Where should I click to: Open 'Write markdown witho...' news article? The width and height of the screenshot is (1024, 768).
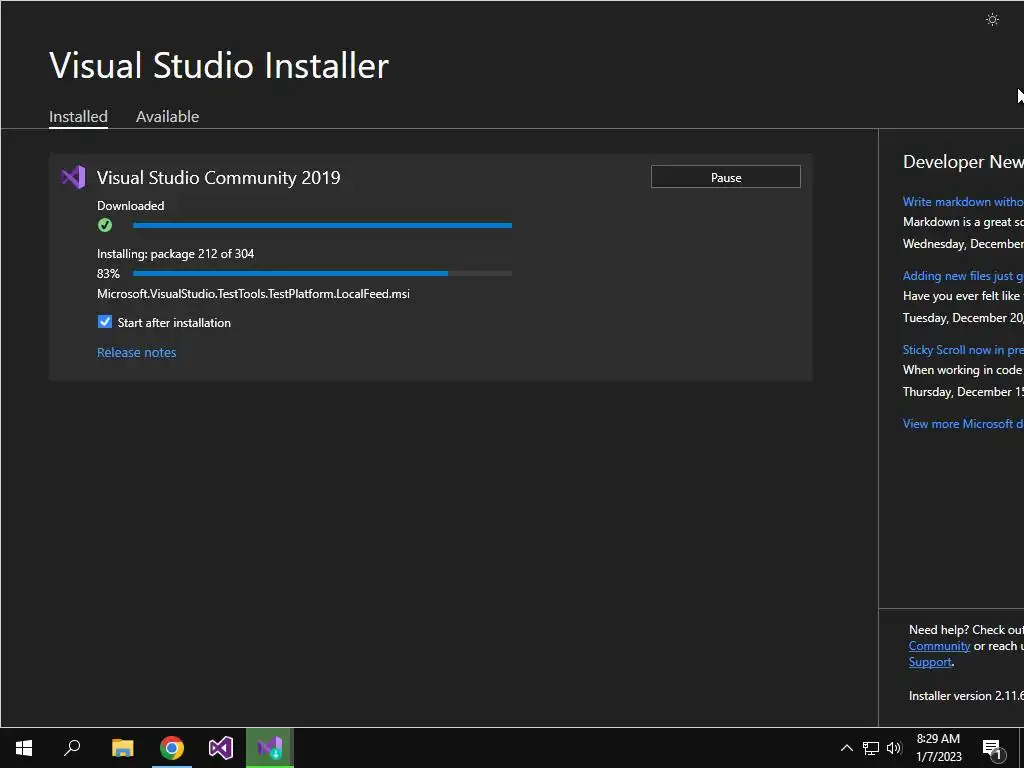(x=963, y=202)
